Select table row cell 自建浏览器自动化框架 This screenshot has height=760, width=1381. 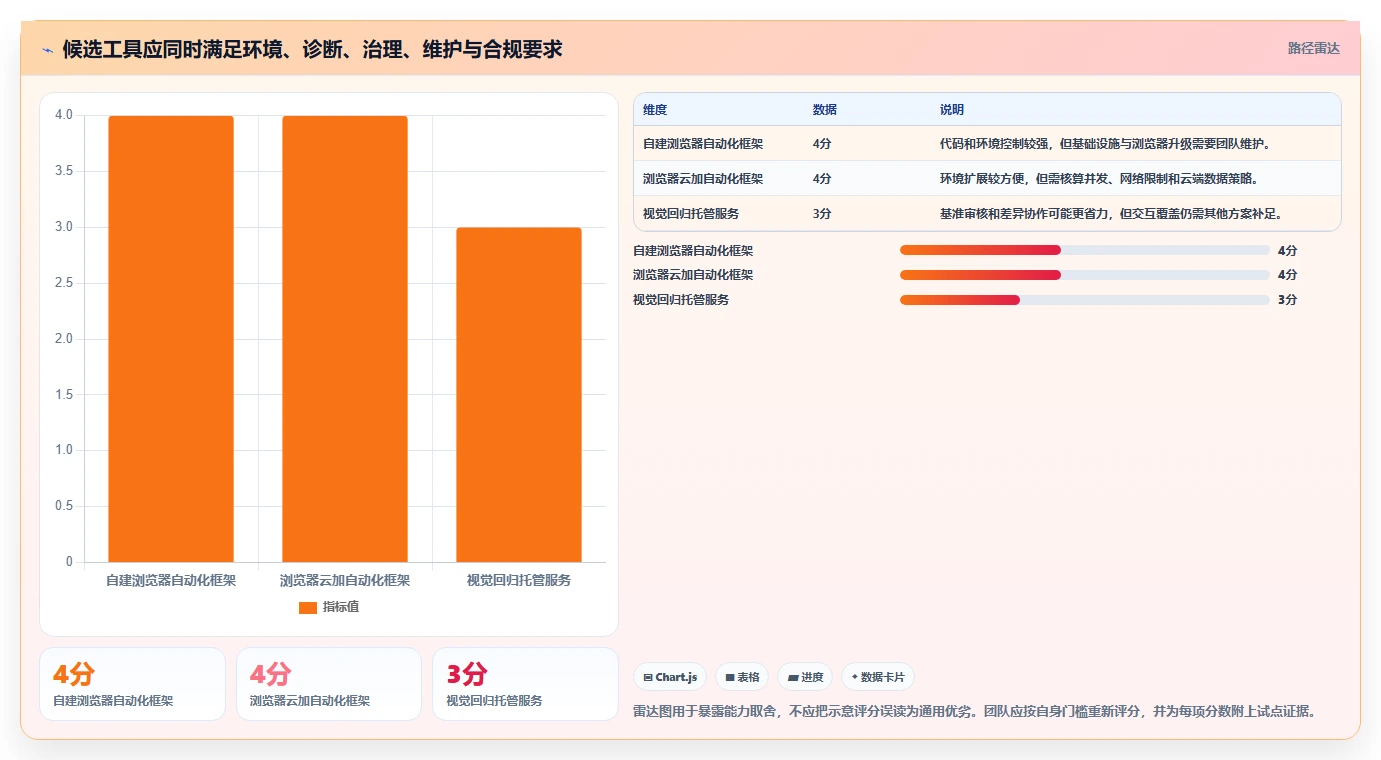click(703, 144)
